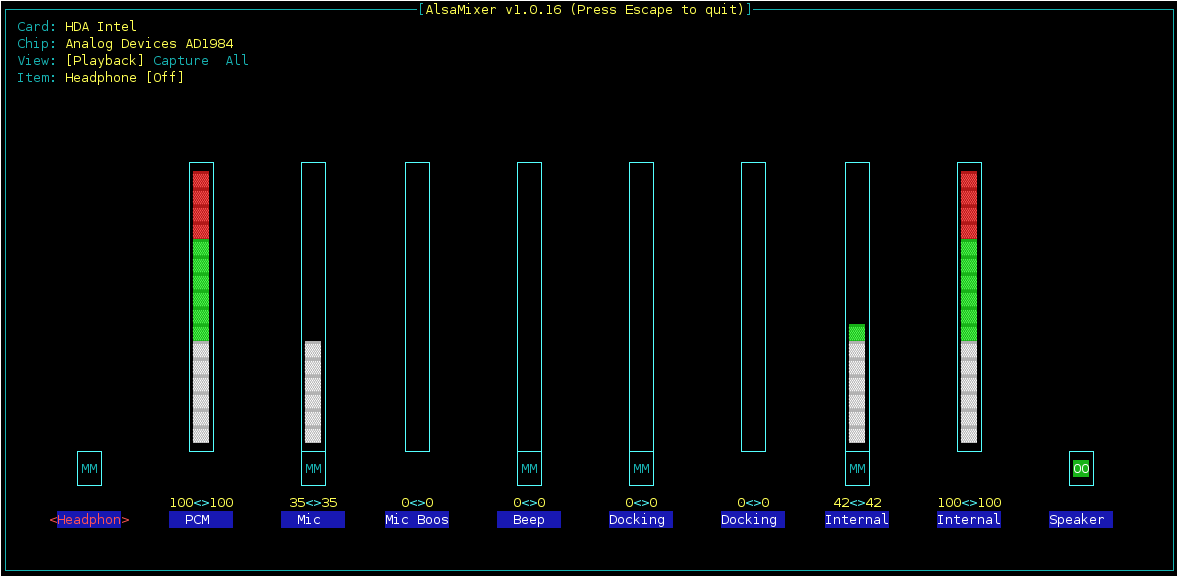Select the Internal label under 42<>42
The height and width of the screenshot is (576, 1177).
[x=857, y=520]
